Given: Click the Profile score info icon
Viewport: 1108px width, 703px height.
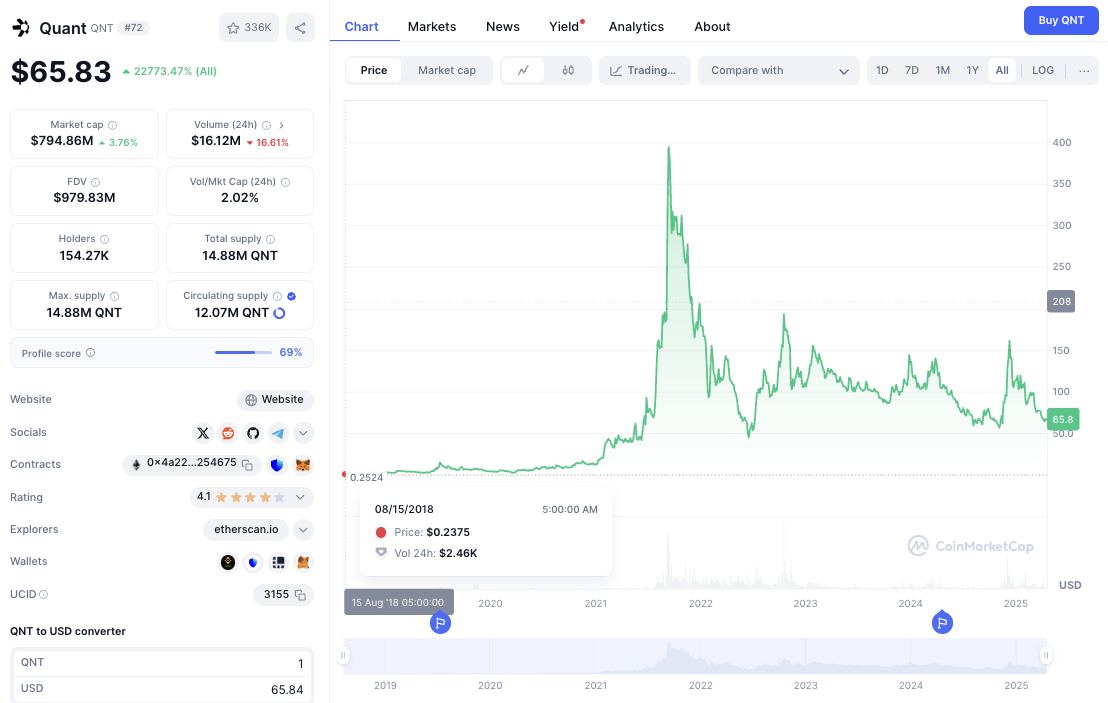Looking at the screenshot, I should 90,353.
